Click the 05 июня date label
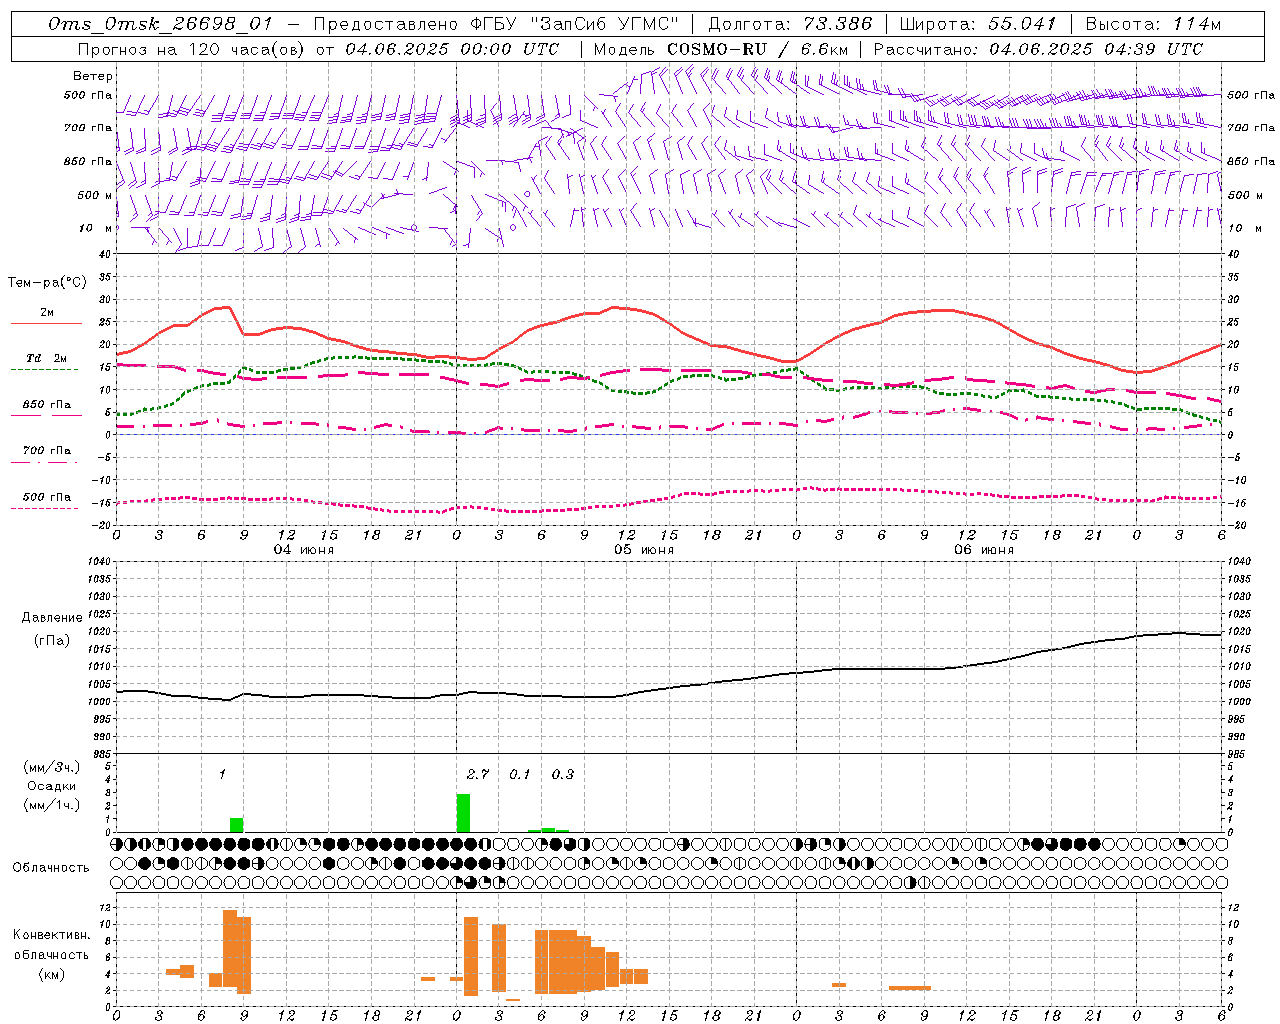 pos(644,549)
